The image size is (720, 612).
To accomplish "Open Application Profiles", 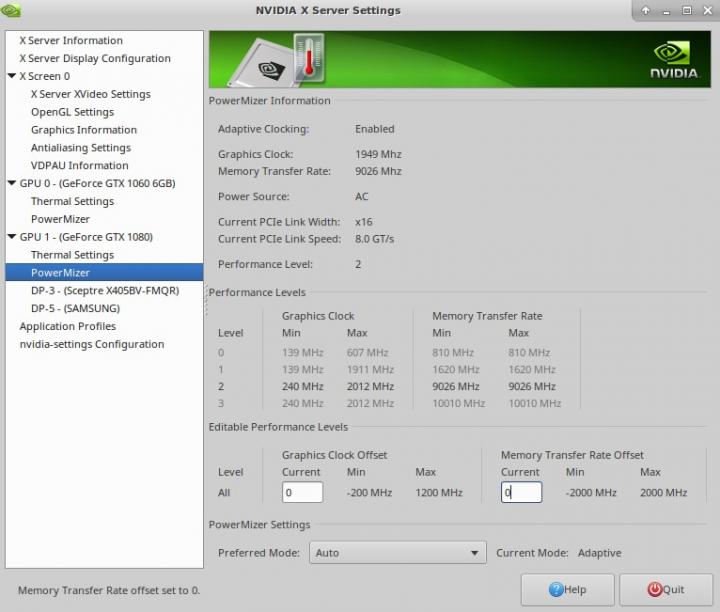I will pyautogui.click(x=68, y=326).
